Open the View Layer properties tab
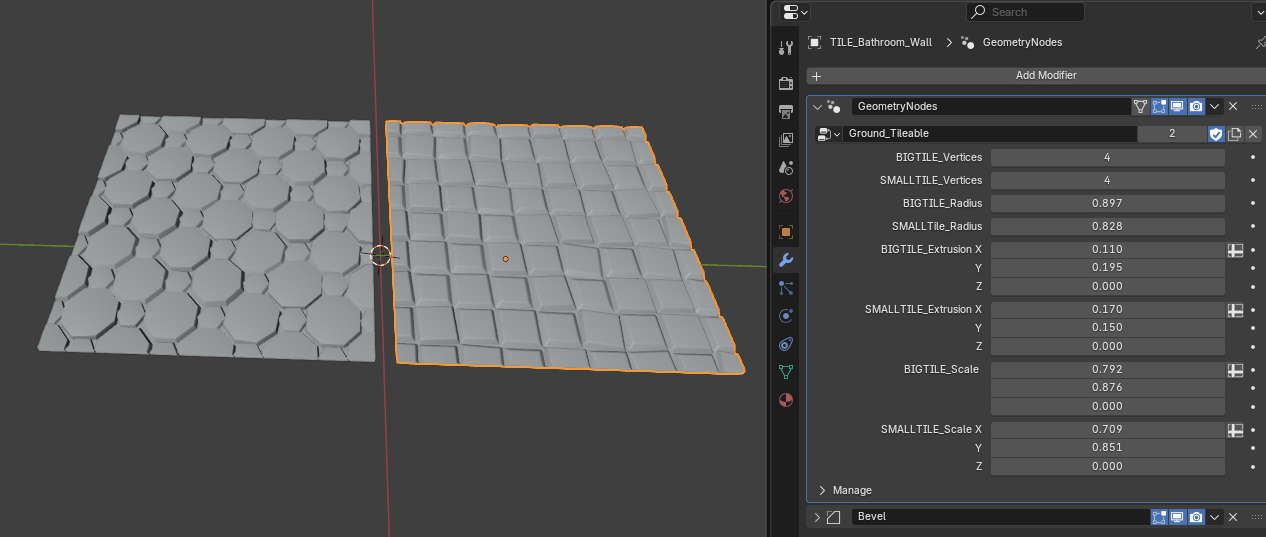This screenshot has height=537, width=1266. click(786, 139)
